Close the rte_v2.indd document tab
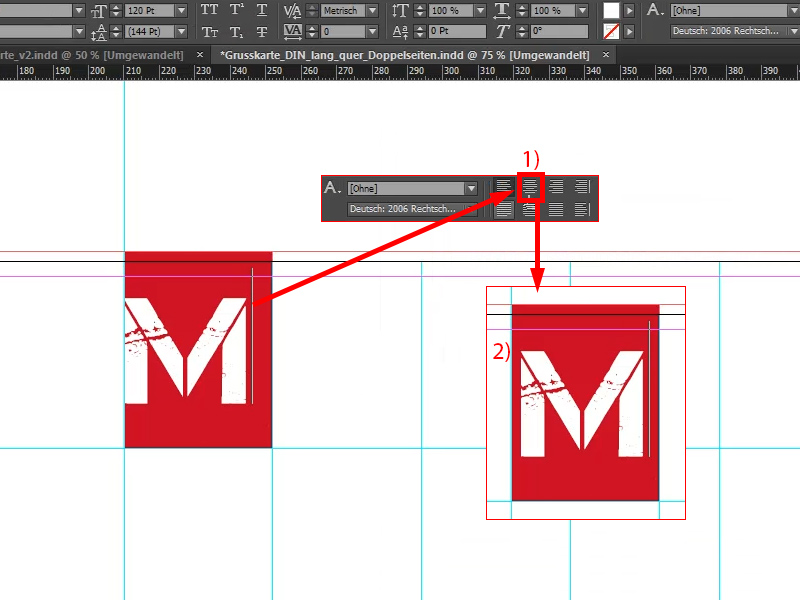This screenshot has width=800, height=600. pyautogui.click(x=200, y=55)
